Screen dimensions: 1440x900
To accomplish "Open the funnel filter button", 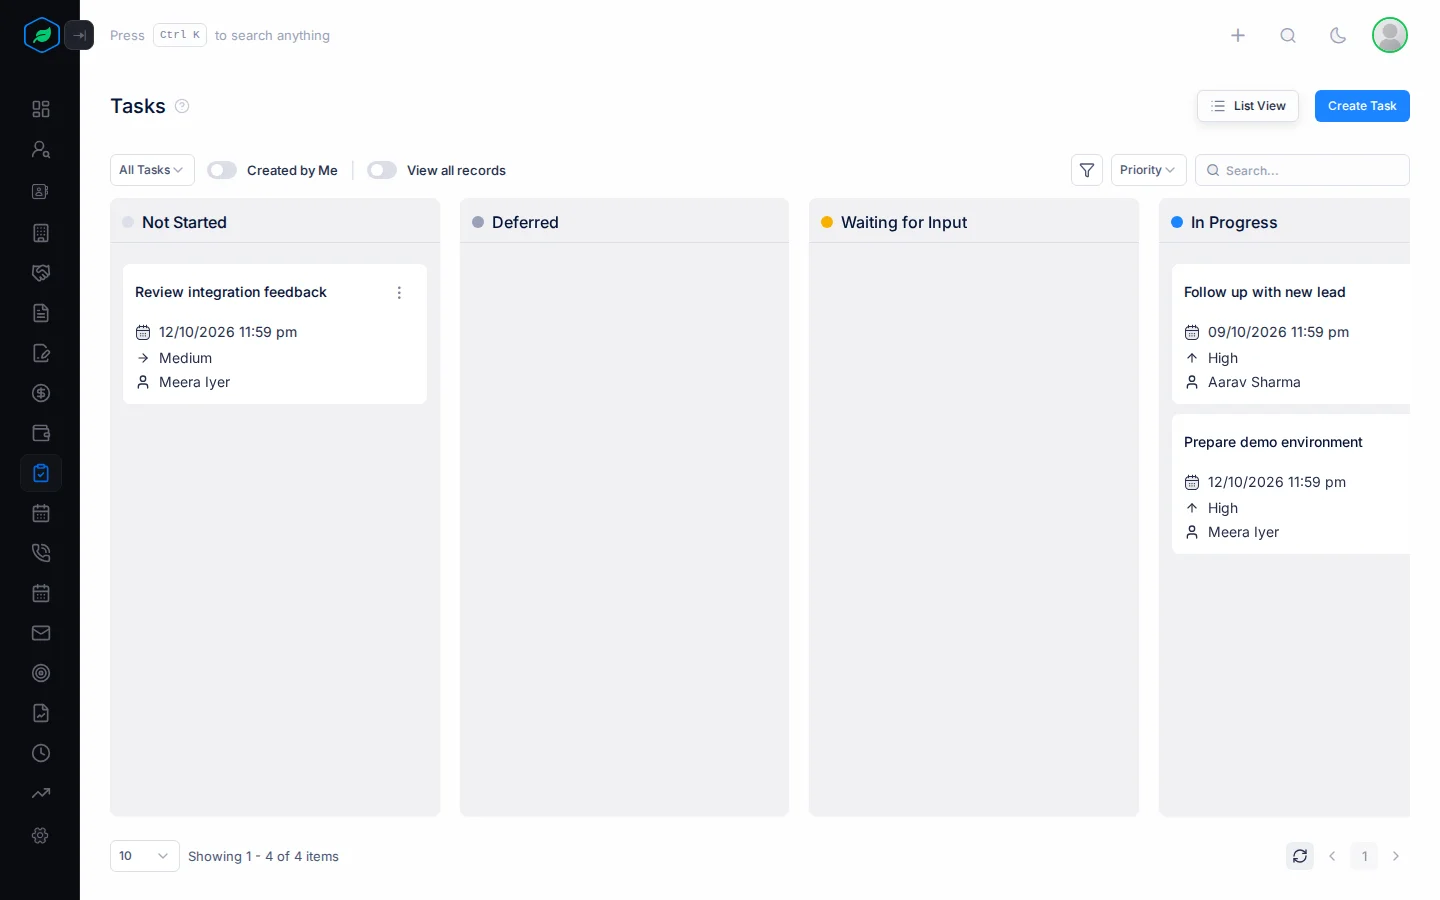I will (x=1087, y=170).
